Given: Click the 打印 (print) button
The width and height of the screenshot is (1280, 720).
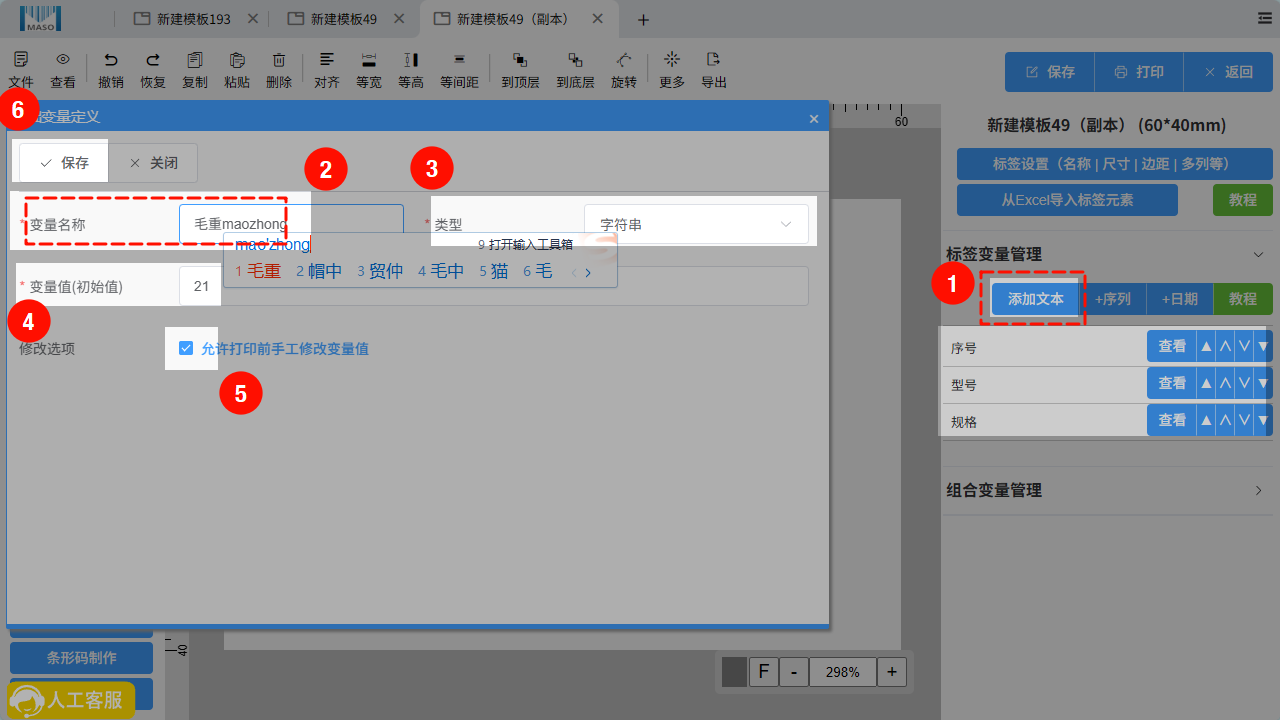Looking at the screenshot, I should click(x=1139, y=72).
